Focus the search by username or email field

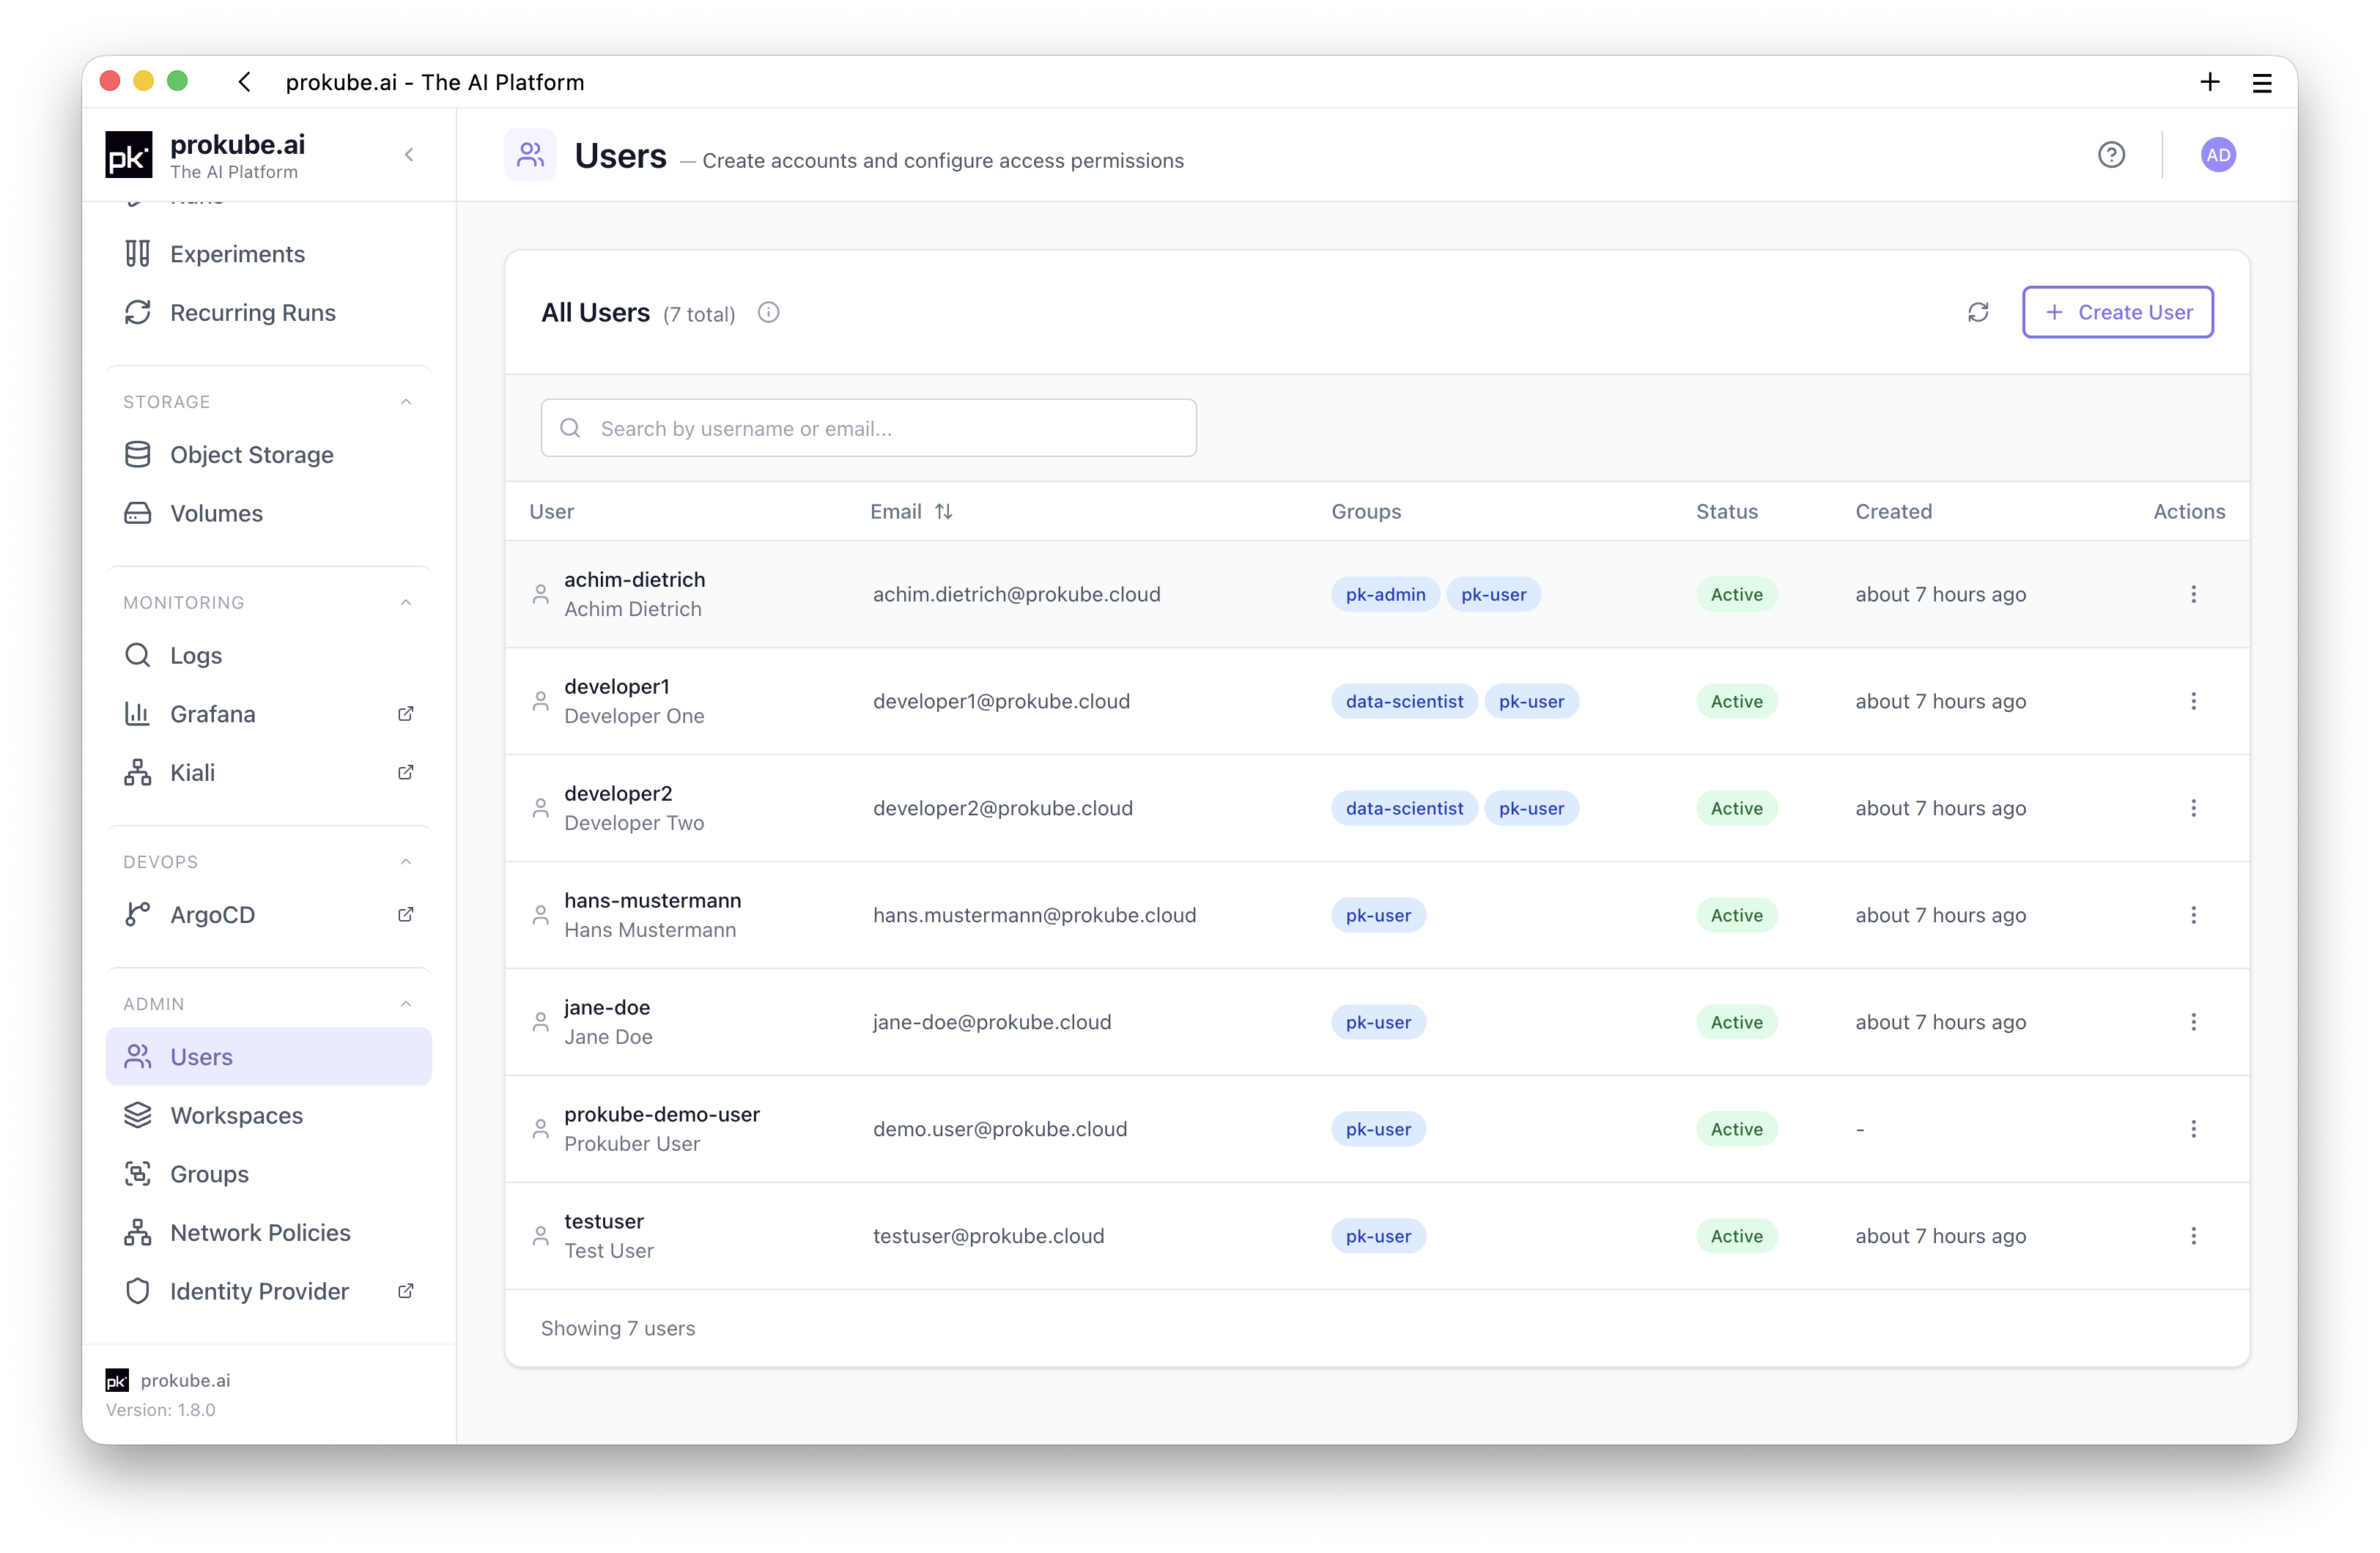click(868, 428)
